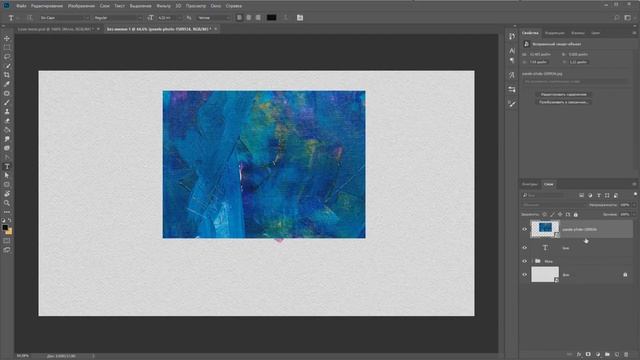This screenshot has width=640, height=360.
Task: Select the Rectangular Marquee tool
Action: [x=7, y=47]
